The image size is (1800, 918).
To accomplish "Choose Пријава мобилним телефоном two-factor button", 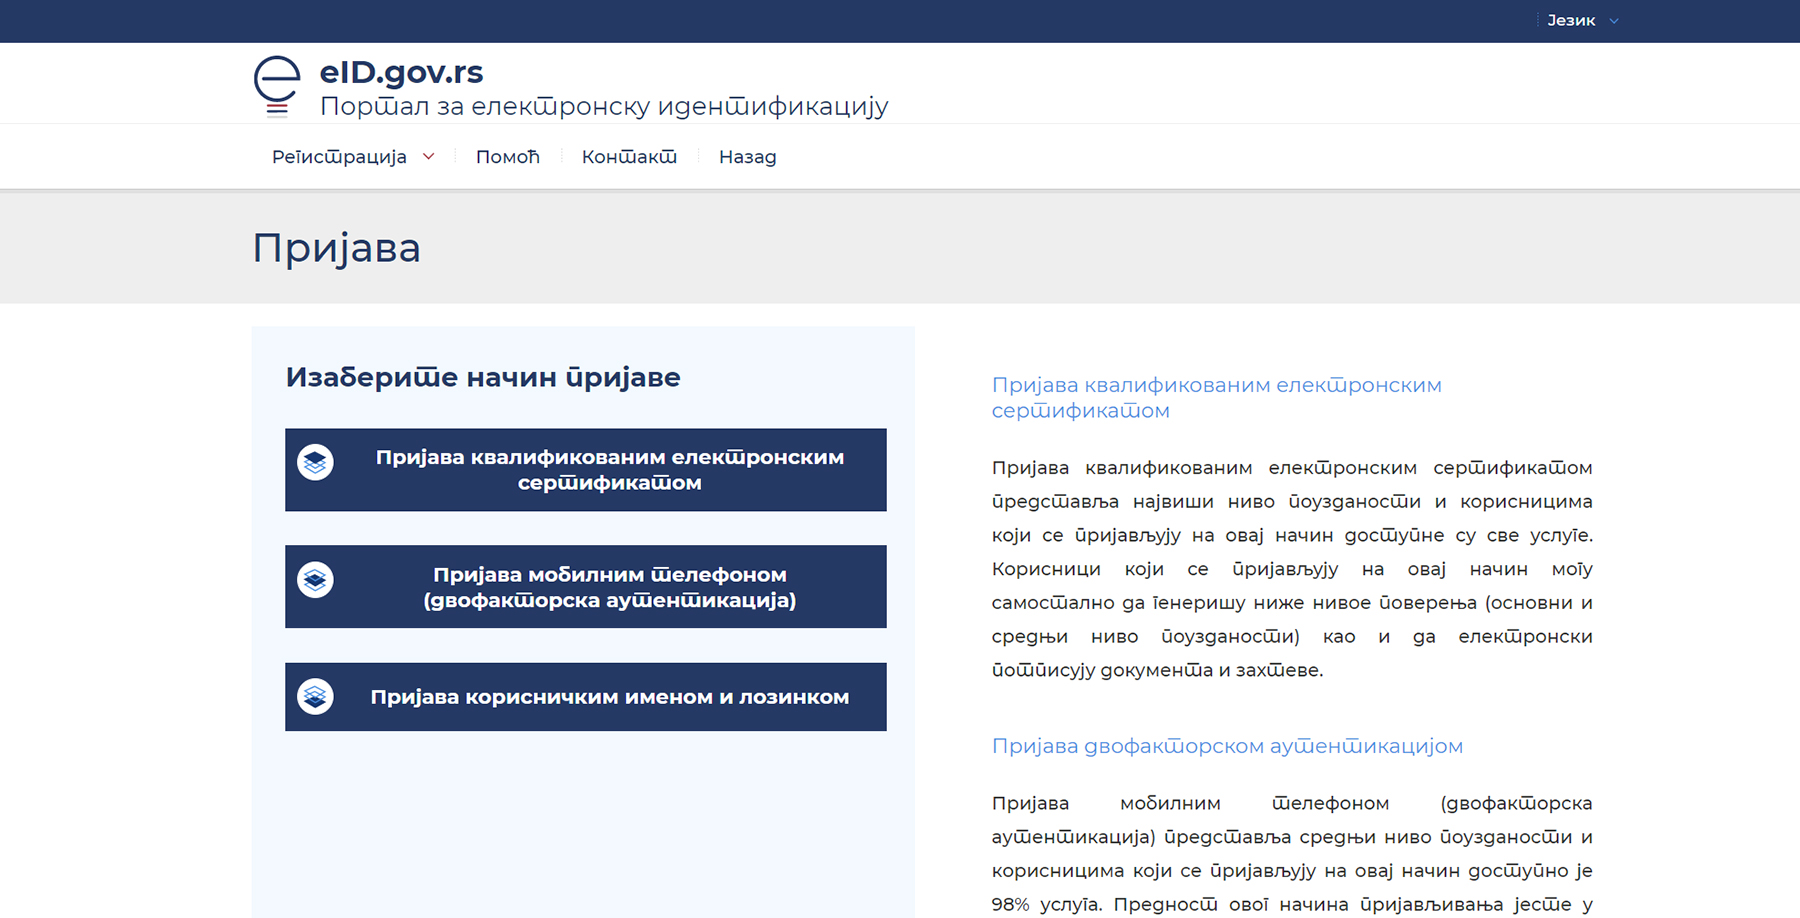I will tap(609, 587).
